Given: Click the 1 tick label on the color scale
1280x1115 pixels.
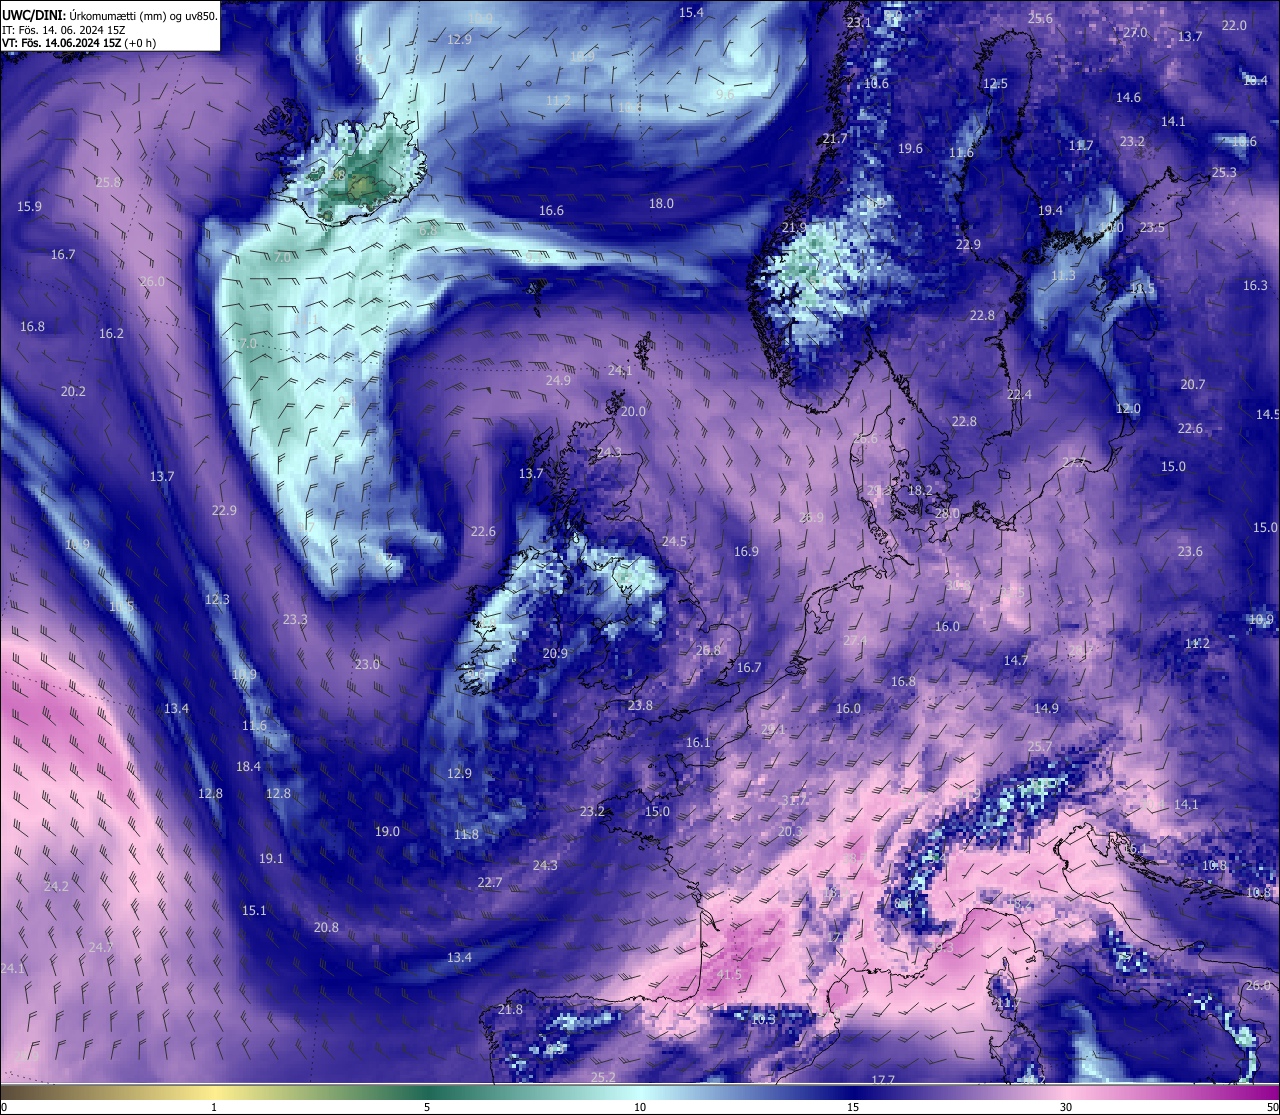Looking at the screenshot, I should 214,1107.
